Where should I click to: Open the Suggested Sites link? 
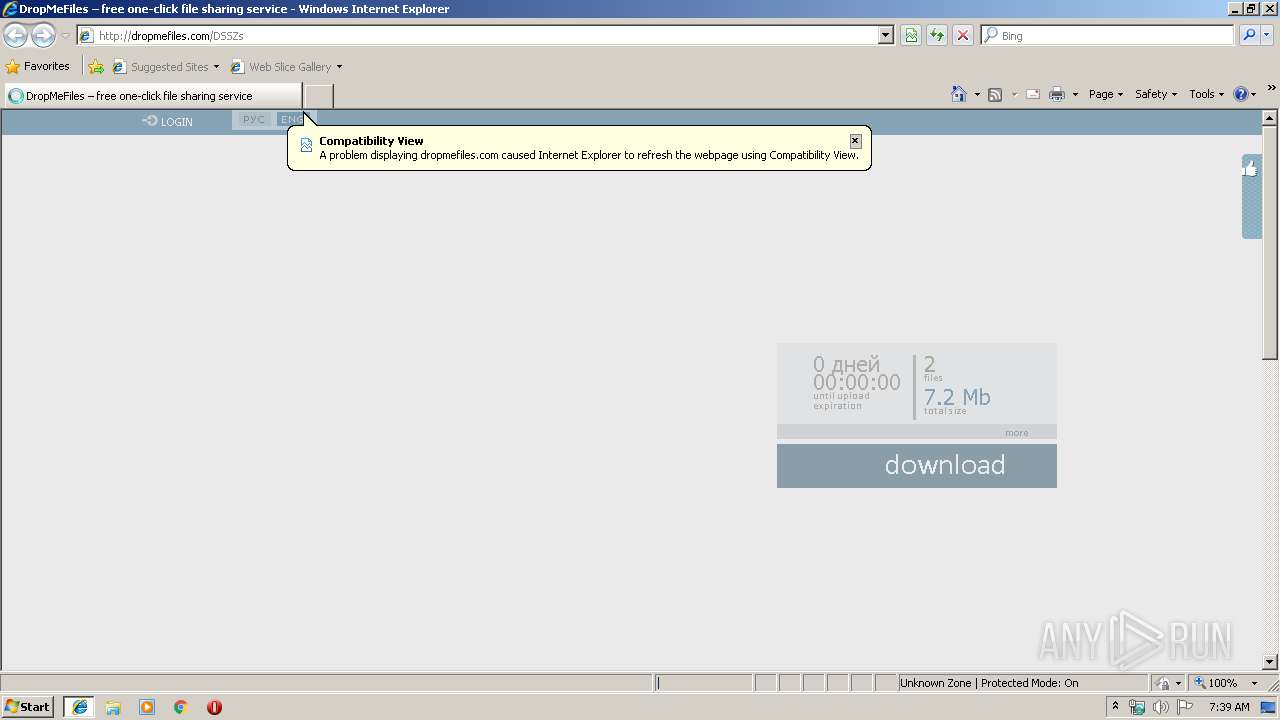(165, 67)
